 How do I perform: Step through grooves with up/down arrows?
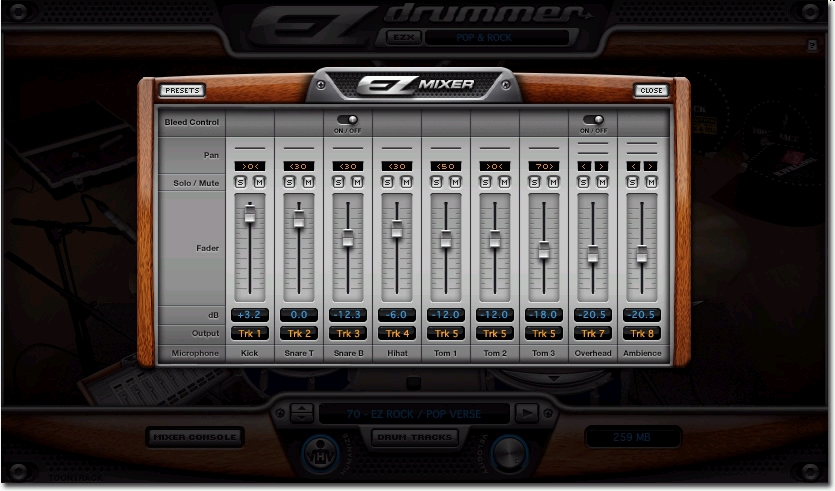pos(302,413)
